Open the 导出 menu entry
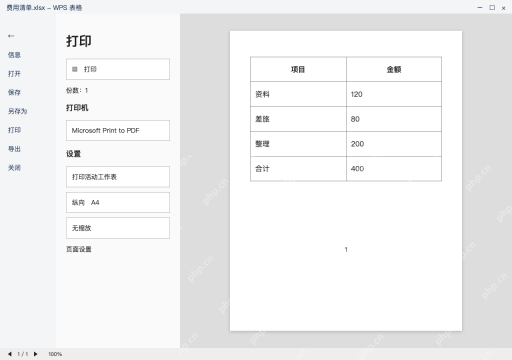 tap(14, 149)
